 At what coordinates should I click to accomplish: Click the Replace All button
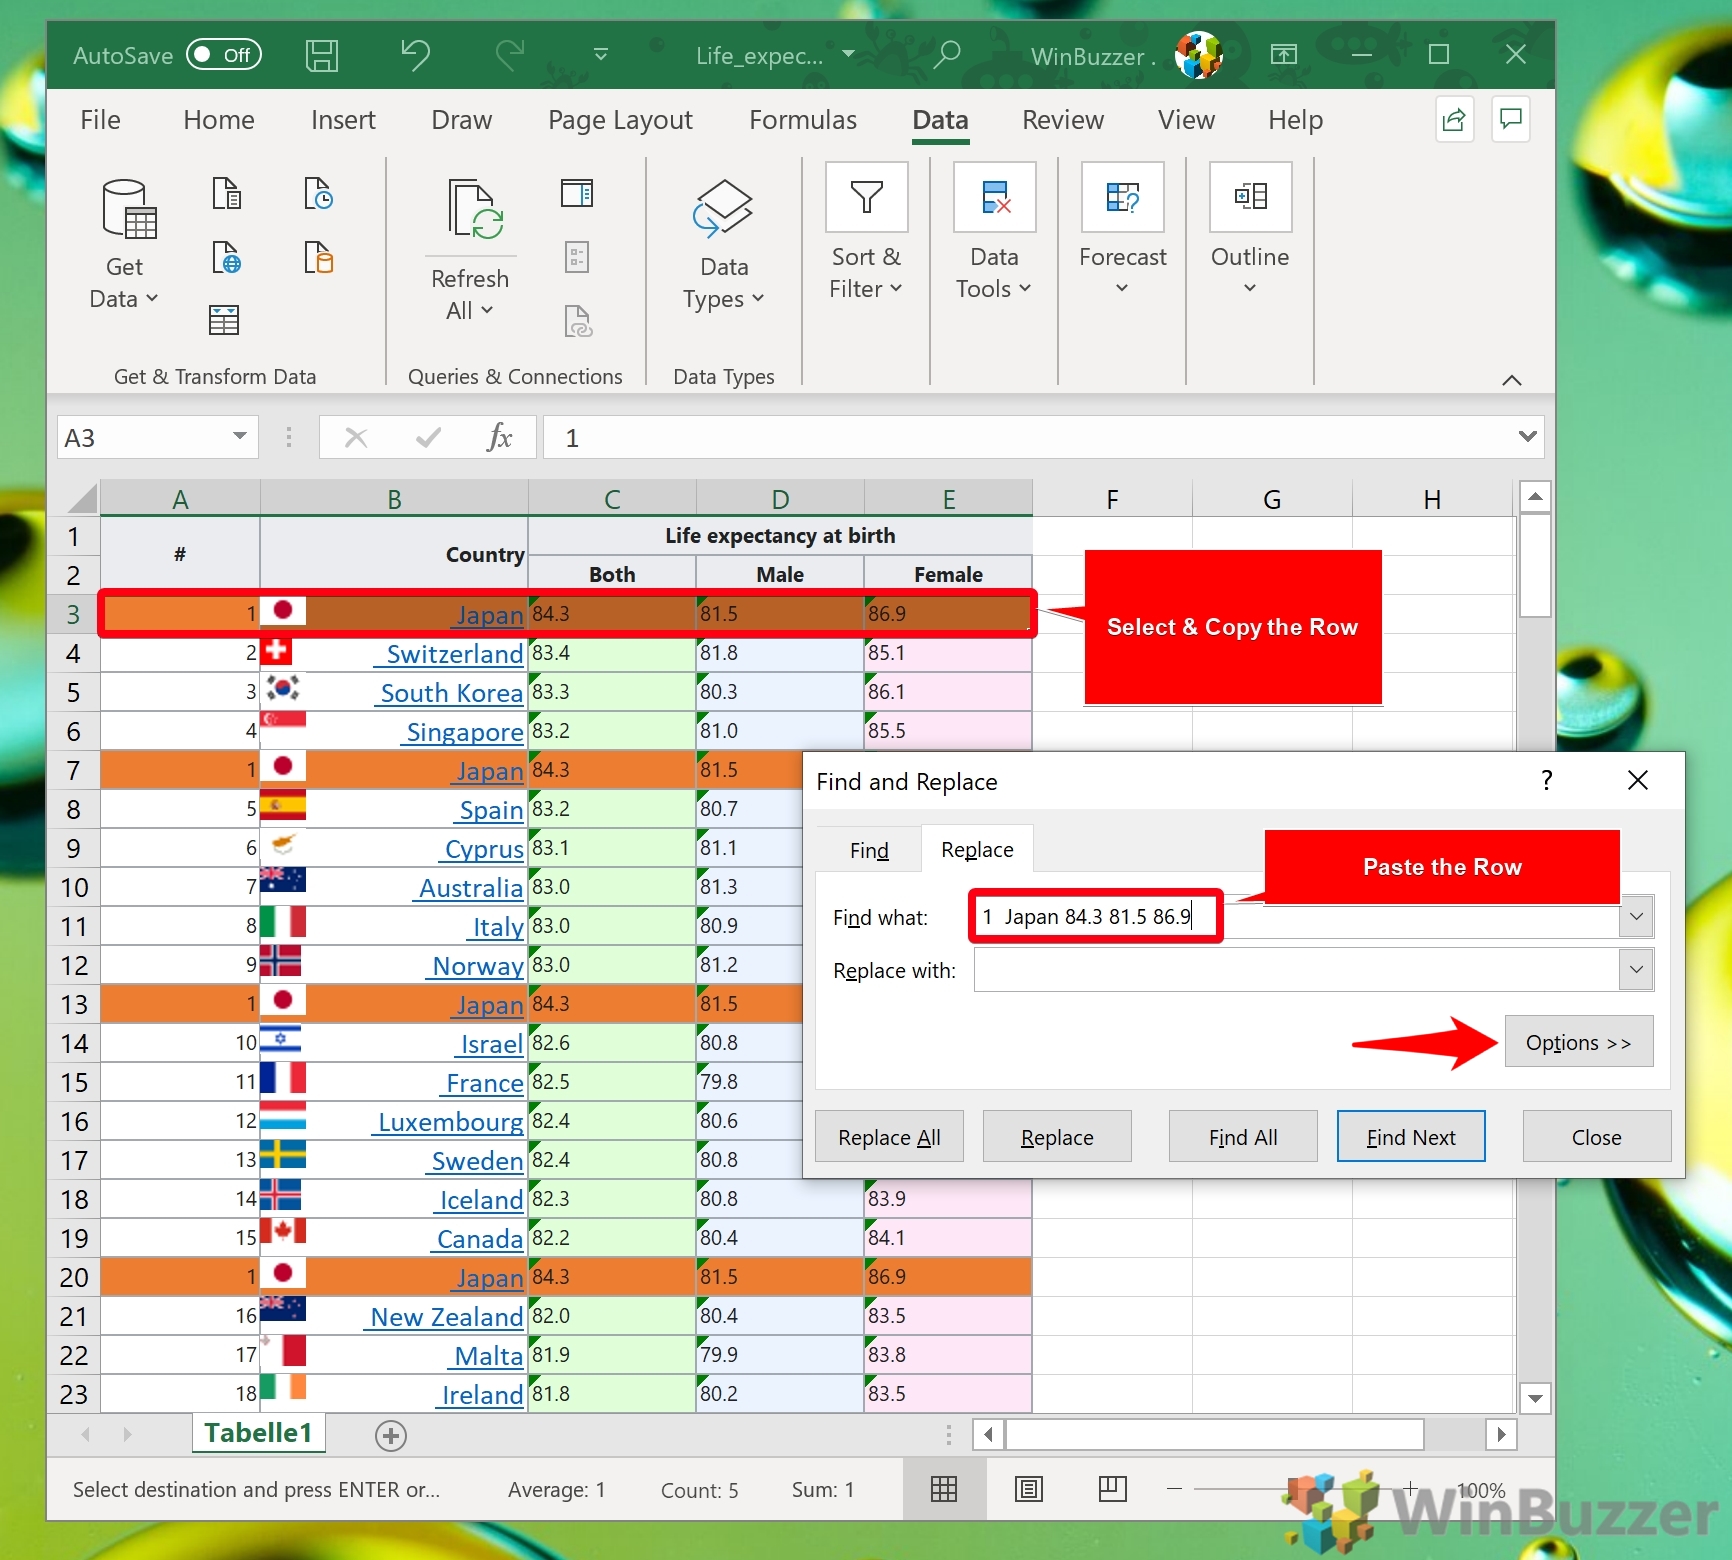tap(889, 1137)
